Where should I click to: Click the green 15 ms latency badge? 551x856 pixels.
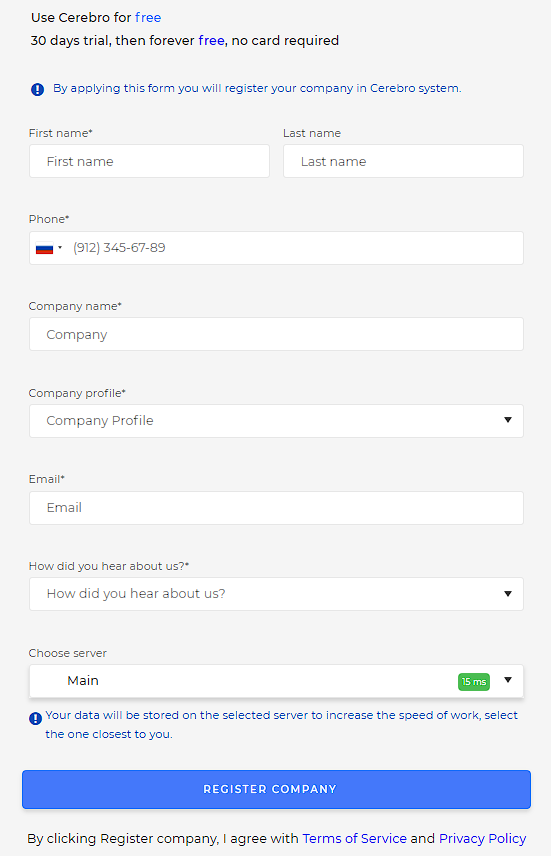[473, 681]
